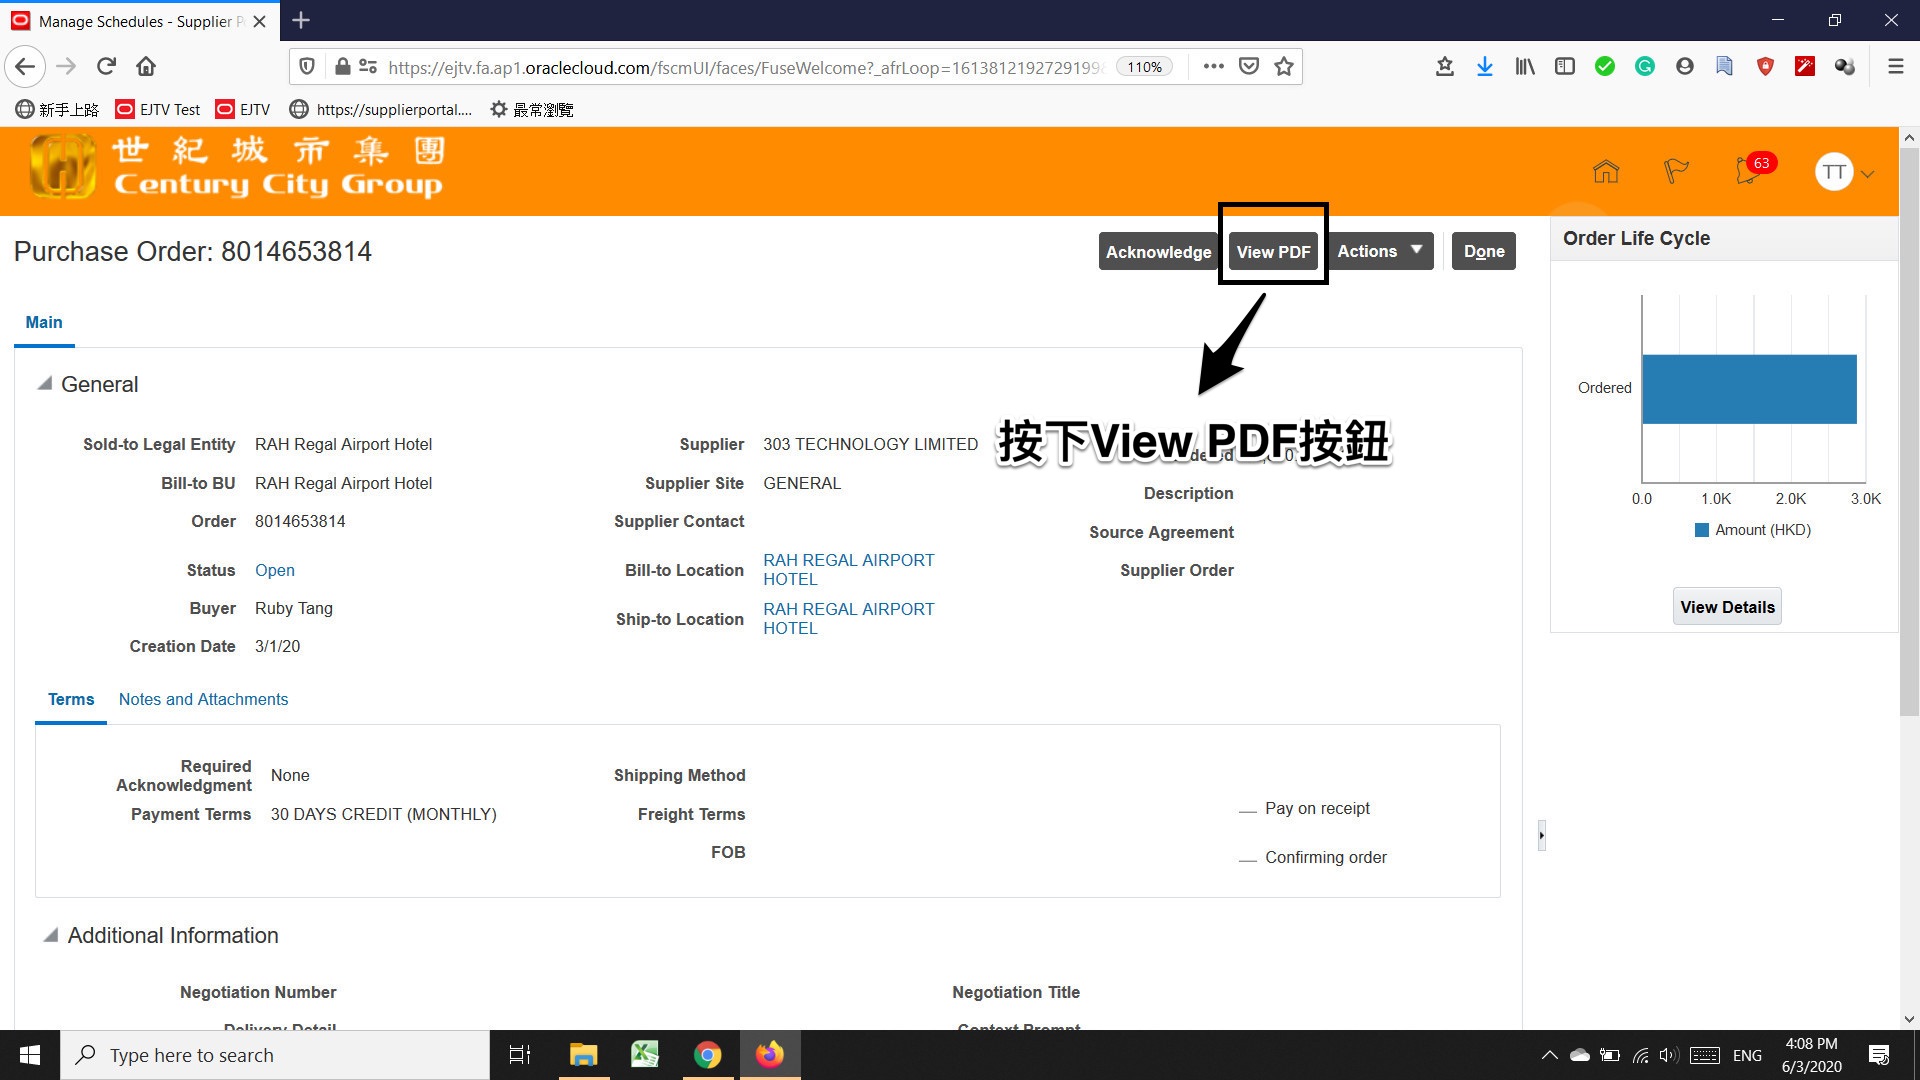
Task: Click the red shield extension icon
Action: 1765,67
